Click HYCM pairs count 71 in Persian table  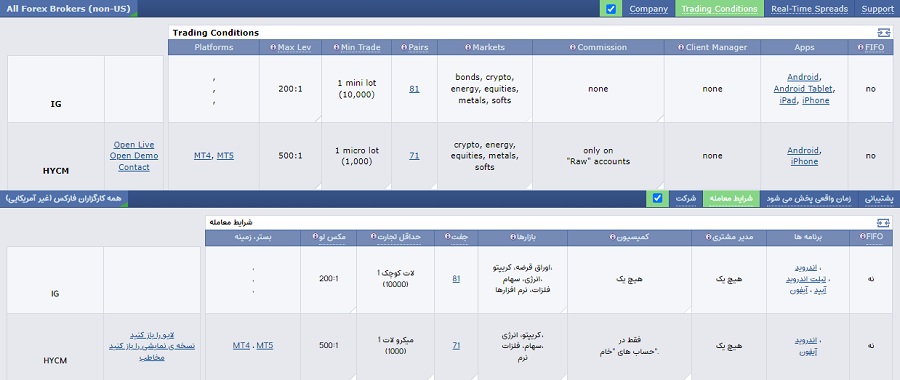tap(456, 346)
